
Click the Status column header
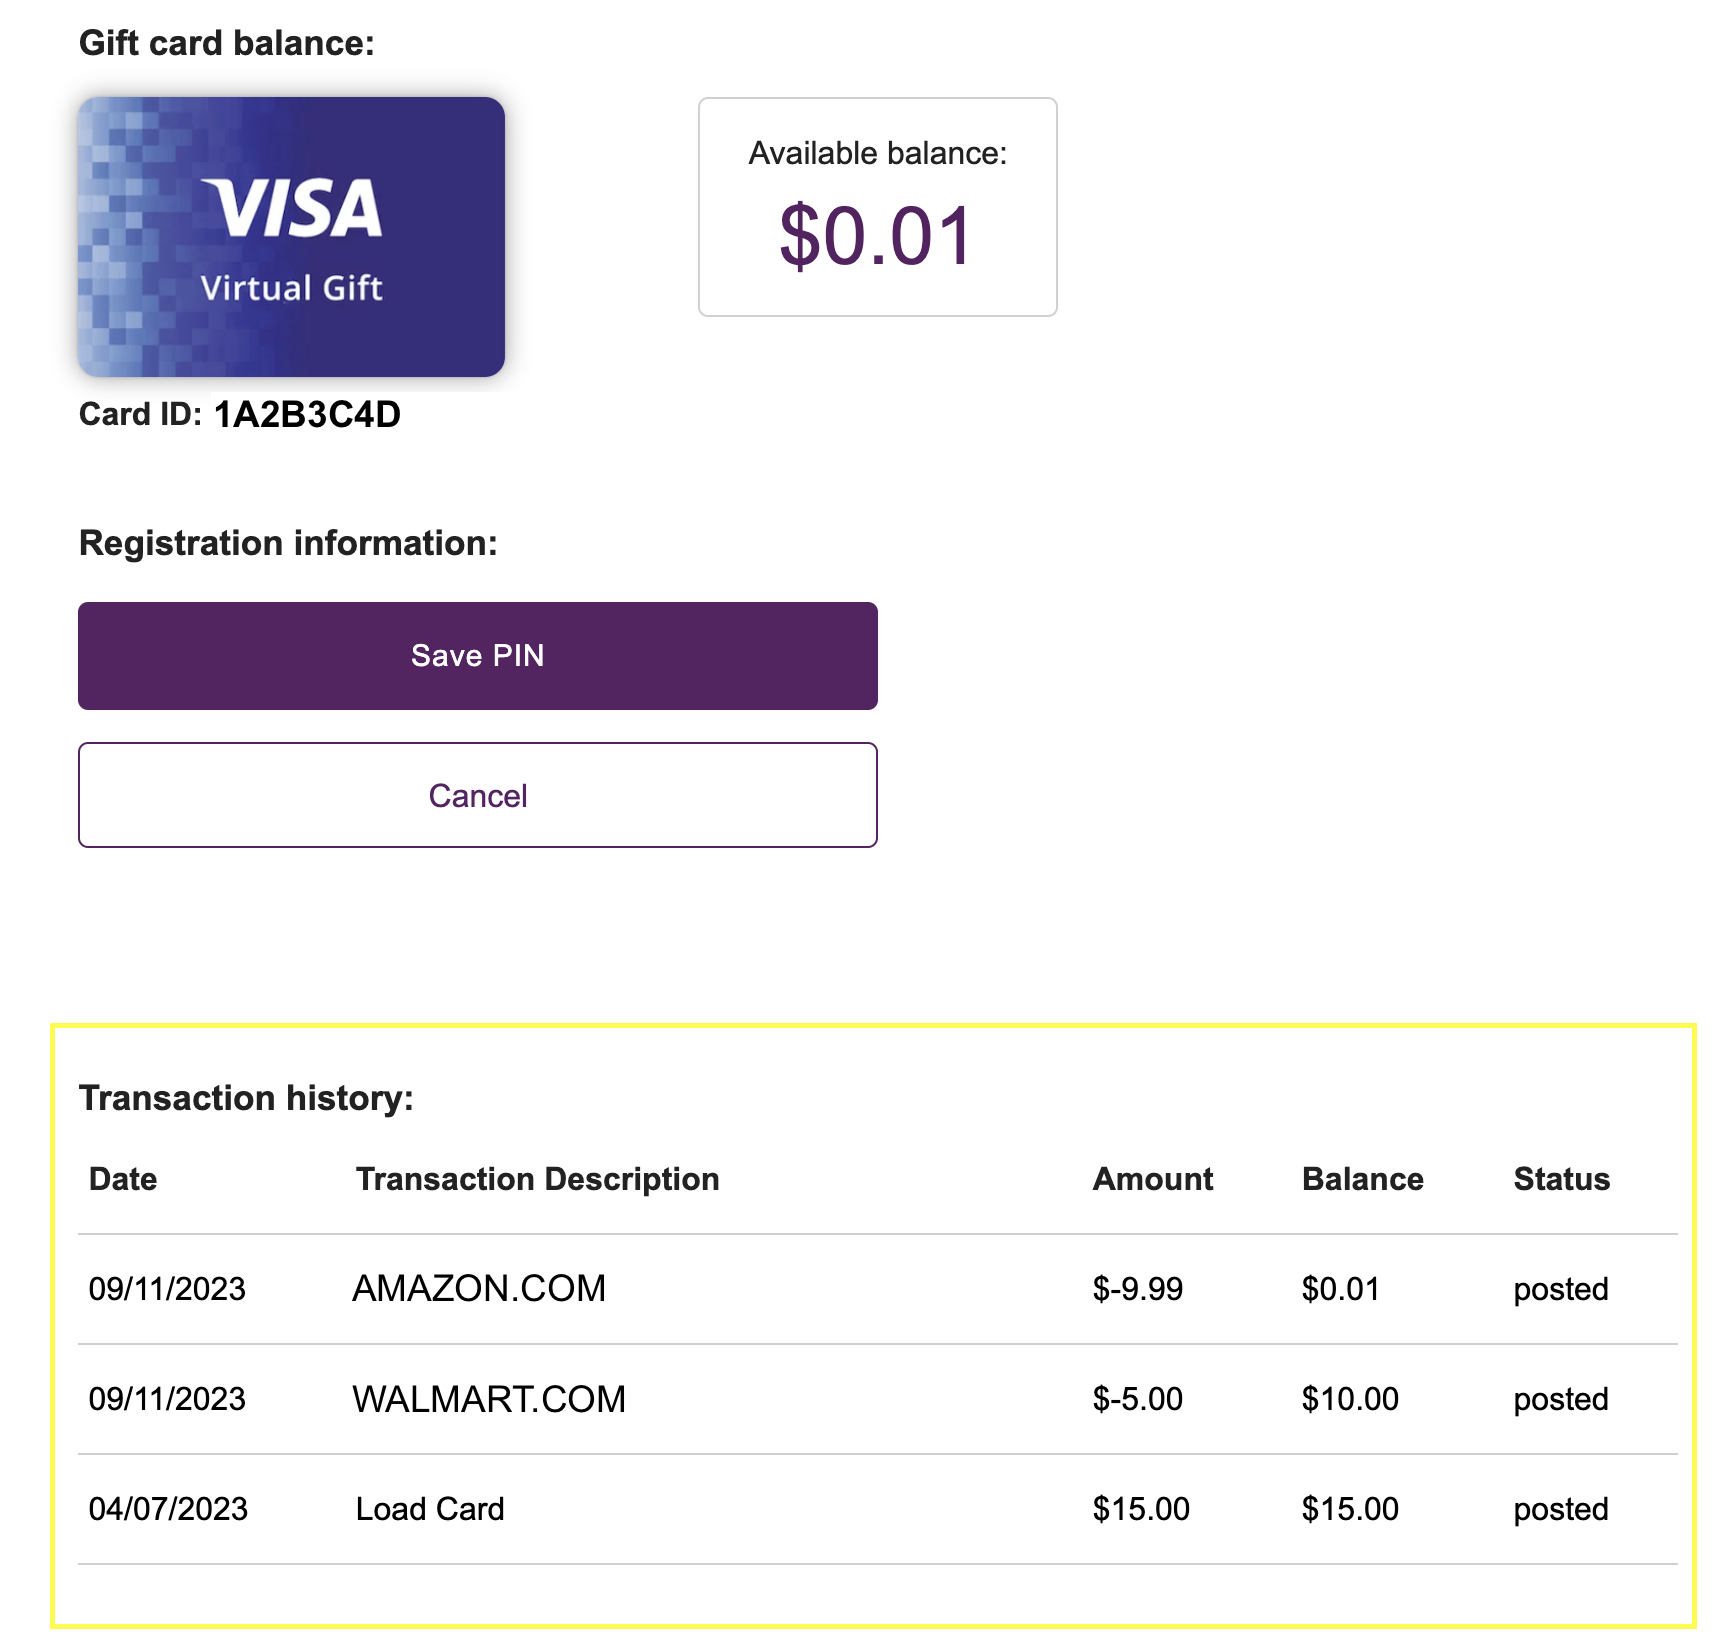(1561, 1179)
